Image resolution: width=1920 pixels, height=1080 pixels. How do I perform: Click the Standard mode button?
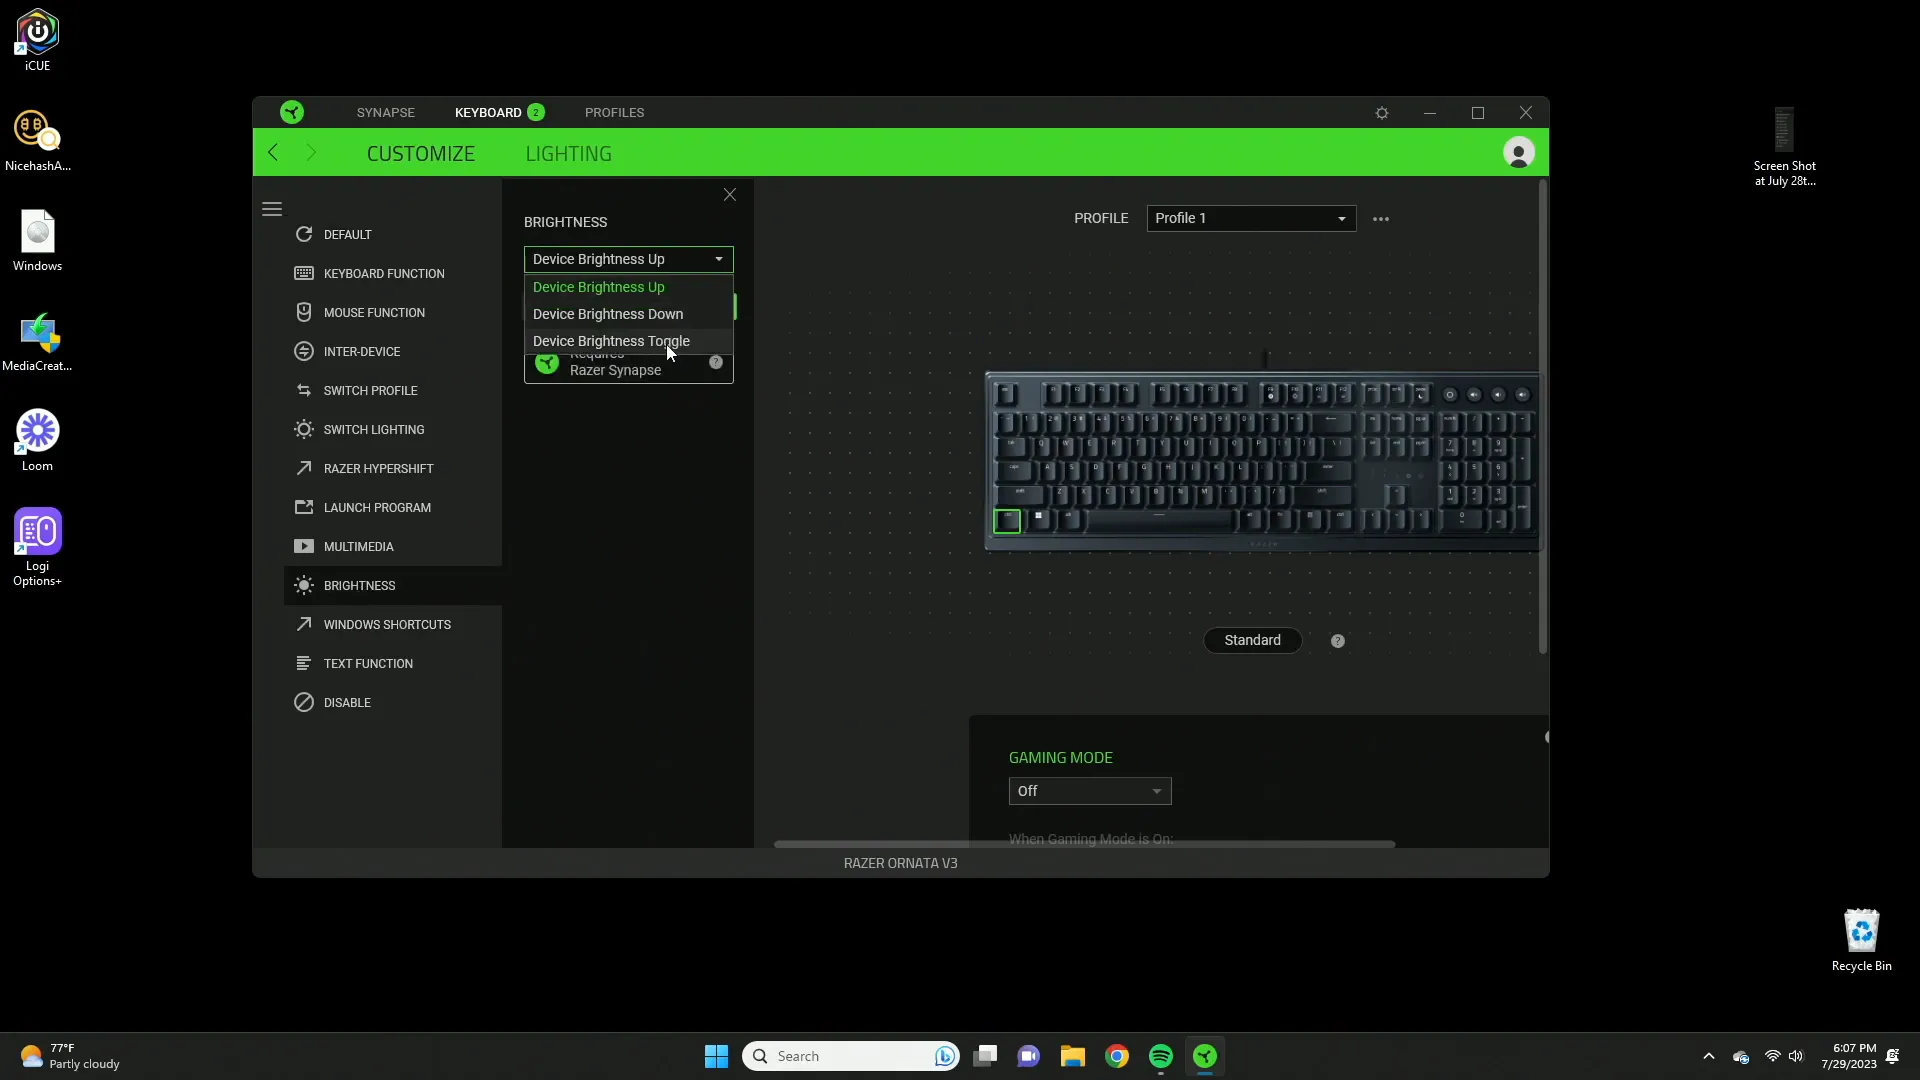click(x=1252, y=640)
